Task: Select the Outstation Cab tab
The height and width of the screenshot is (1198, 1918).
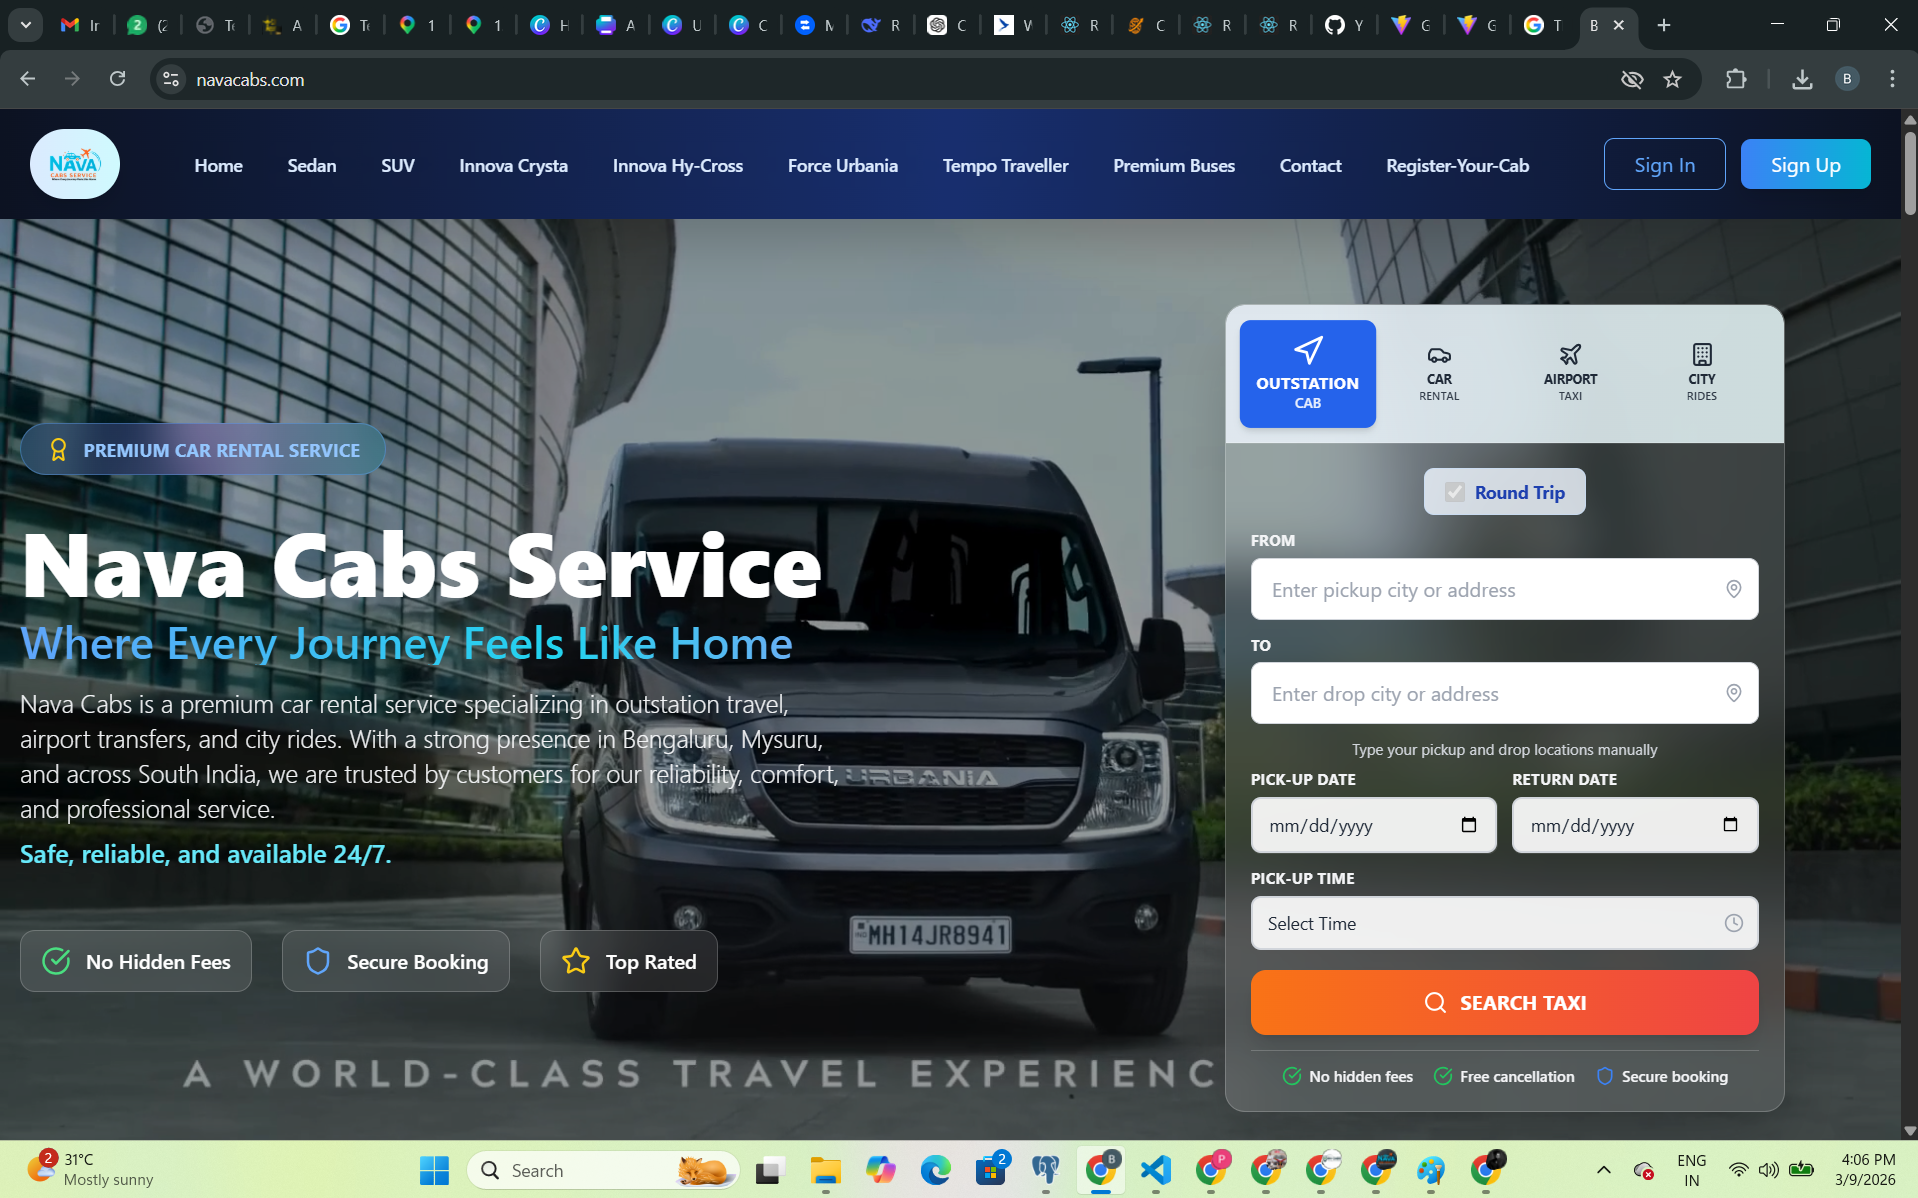Action: [1307, 374]
